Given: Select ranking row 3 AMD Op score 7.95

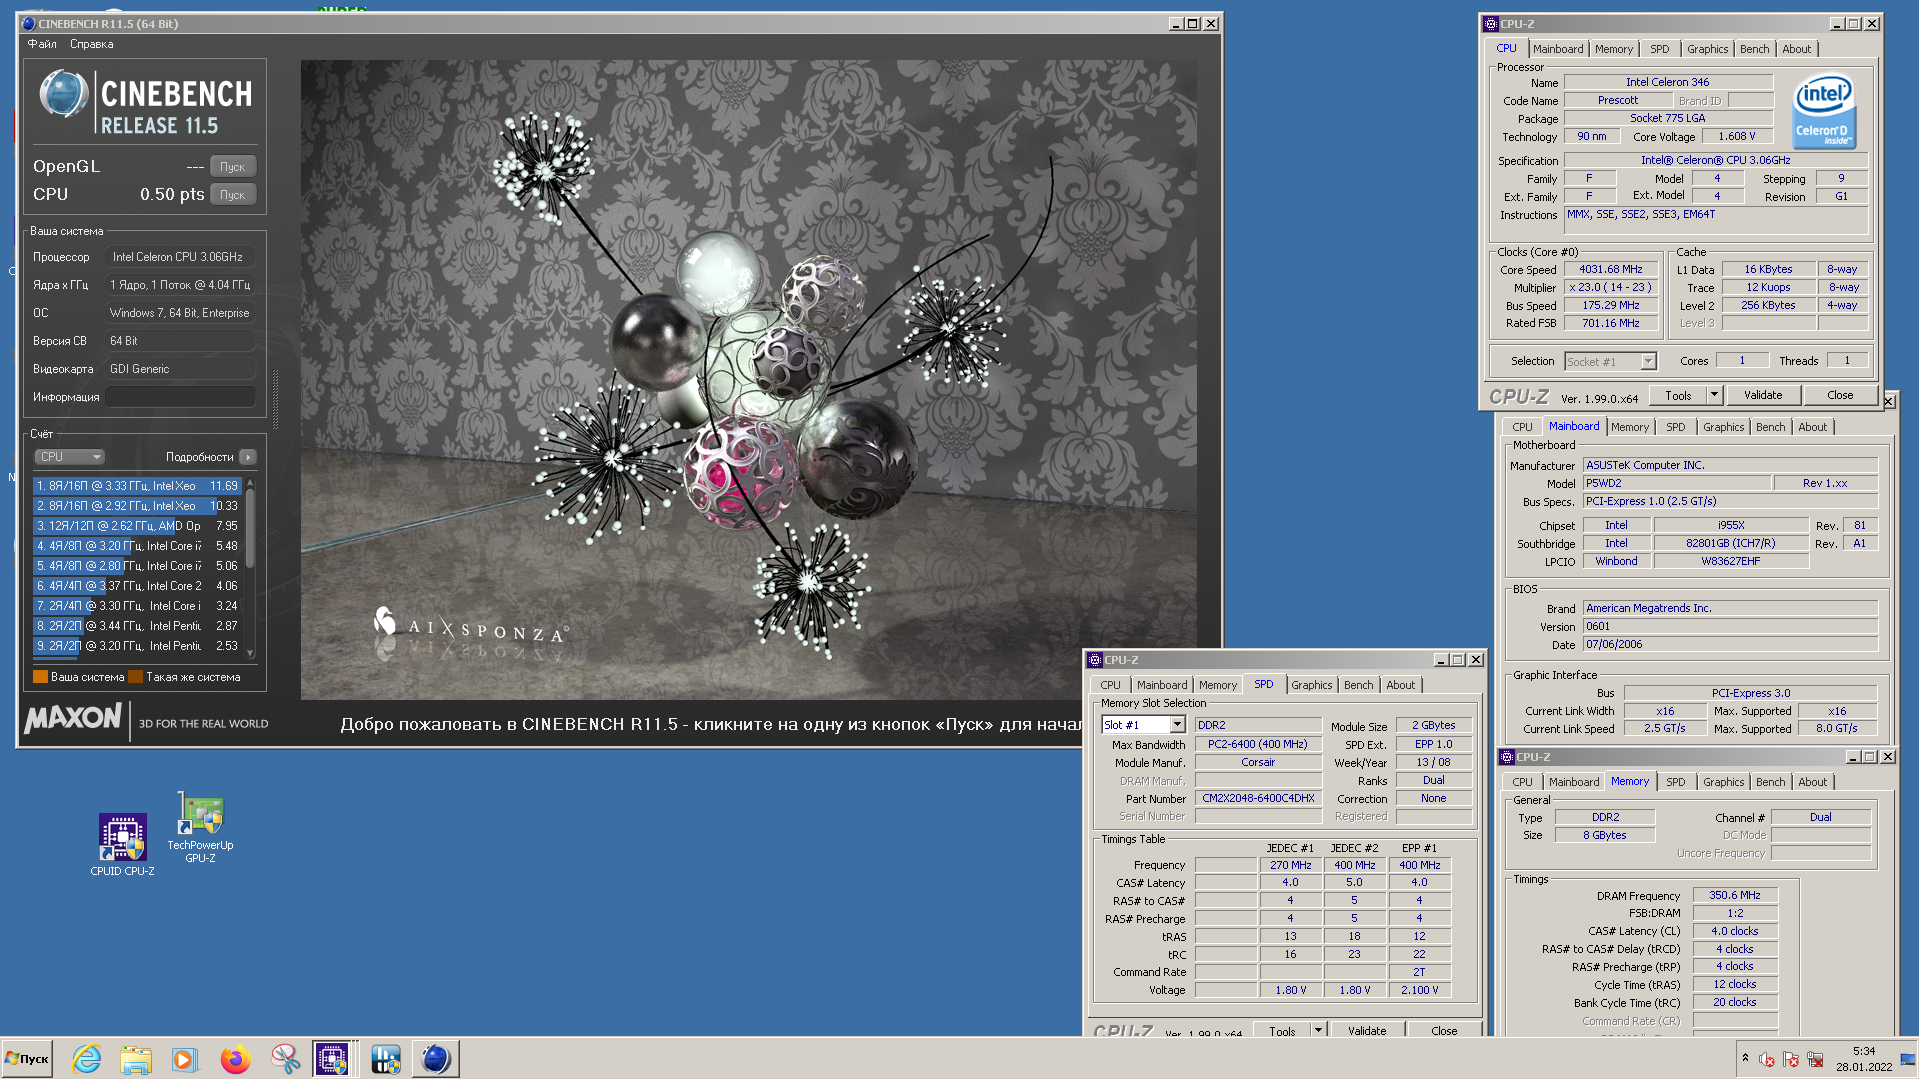Looking at the screenshot, I should point(137,526).
